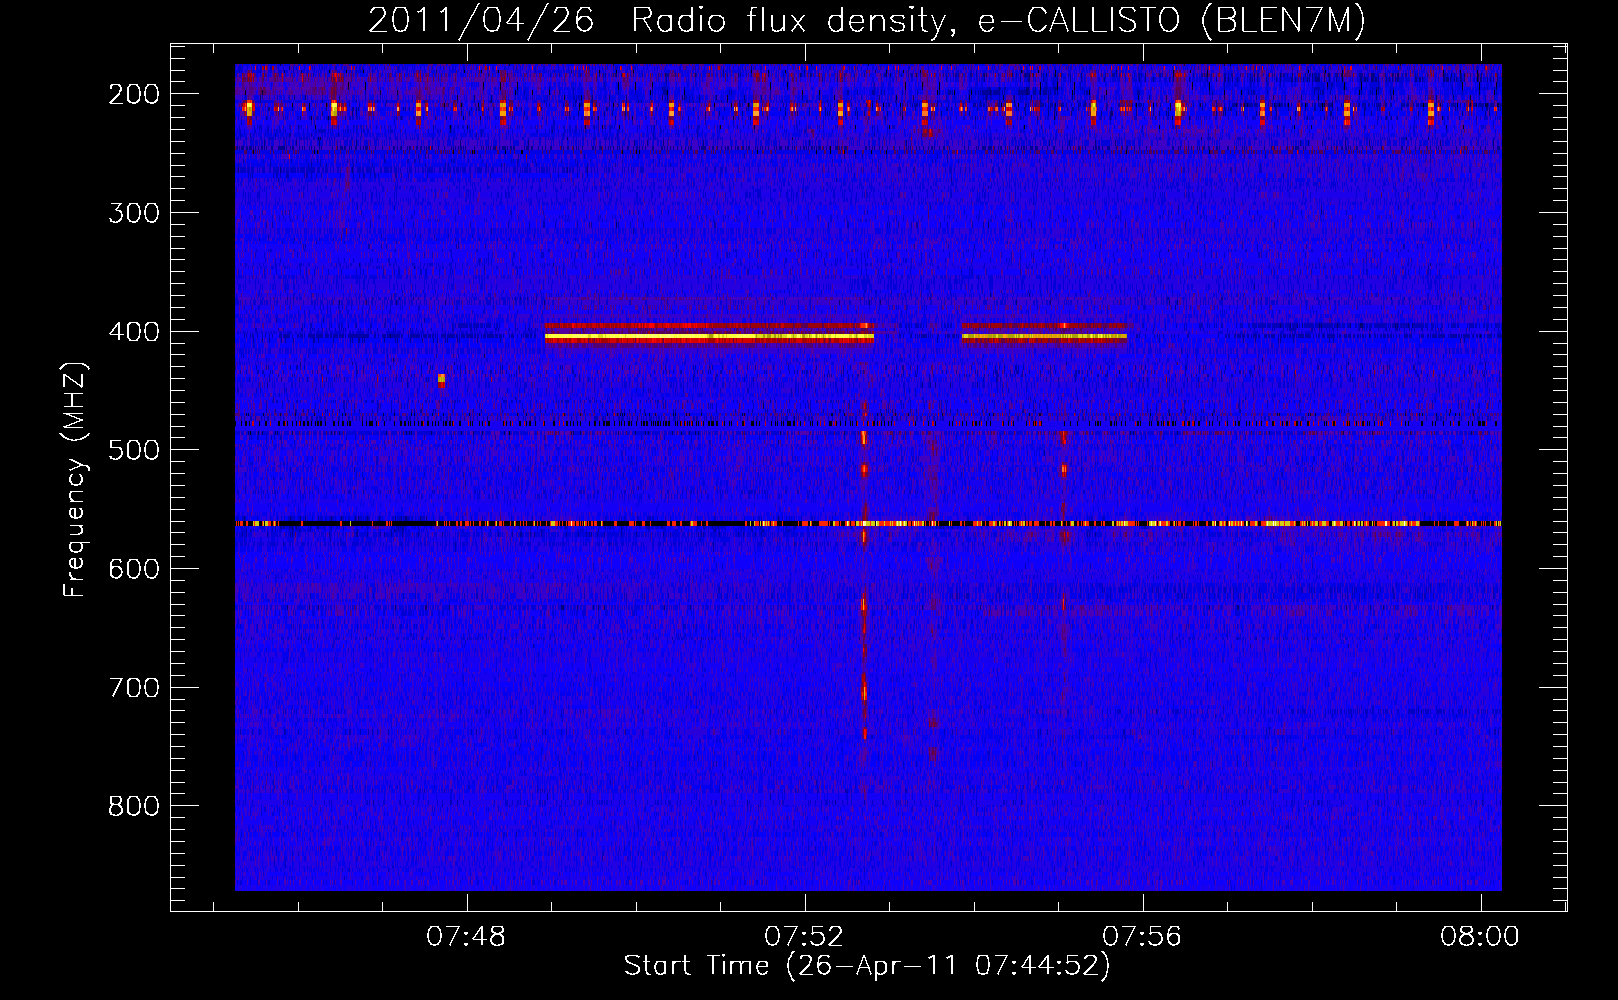Click the 08:00 time tick label
The image size is (1618, 1000).
(1479, 937)
